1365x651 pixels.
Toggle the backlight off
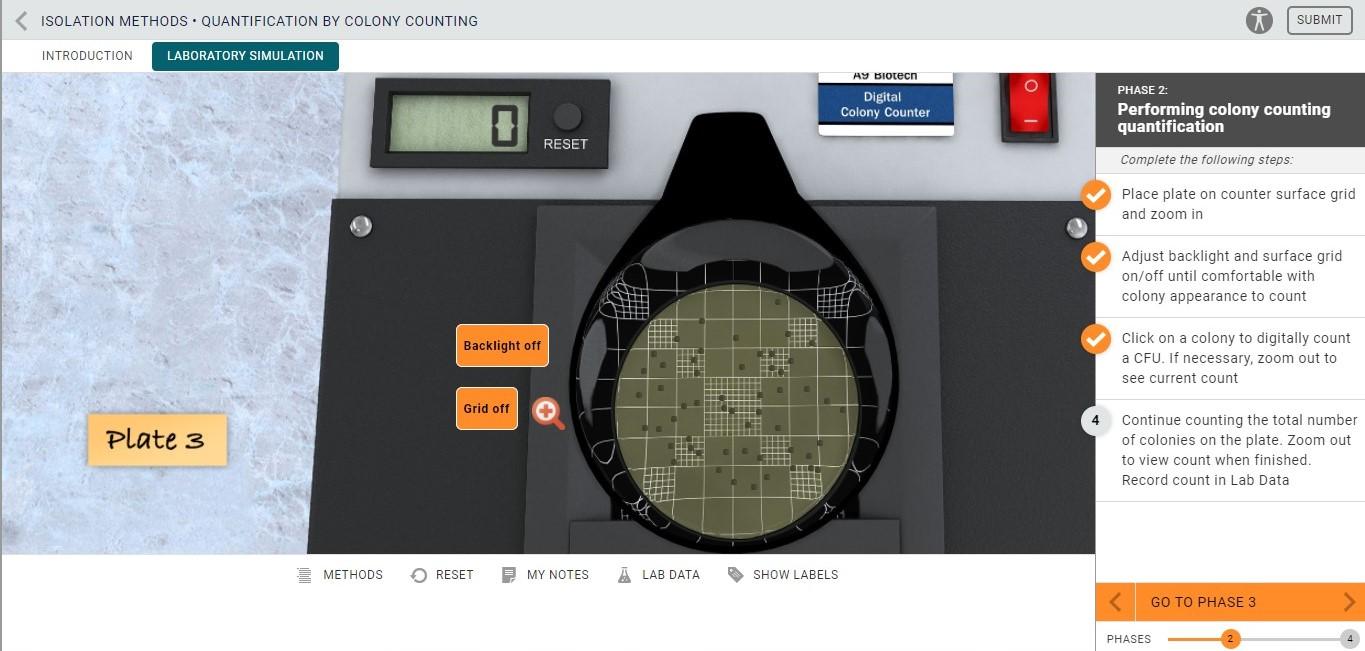pyautogui.click(x=502, y=345)
